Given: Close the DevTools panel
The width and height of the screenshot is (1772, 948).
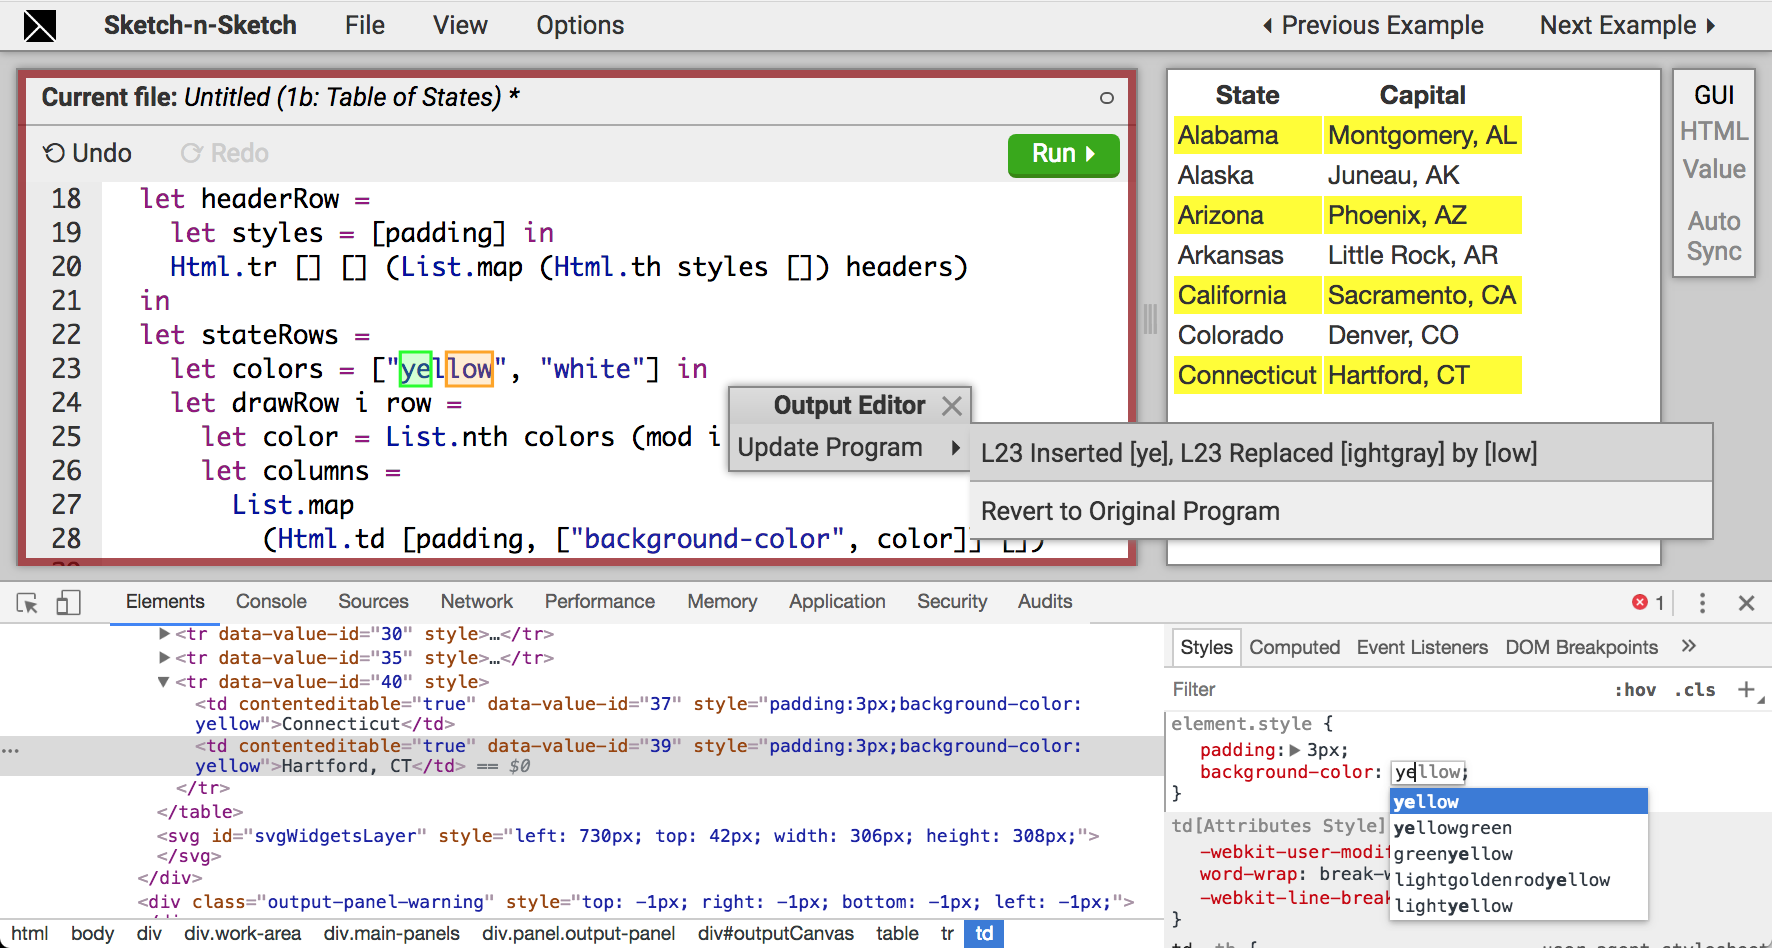Looking at the screenshot, I should pos(1746,603).
